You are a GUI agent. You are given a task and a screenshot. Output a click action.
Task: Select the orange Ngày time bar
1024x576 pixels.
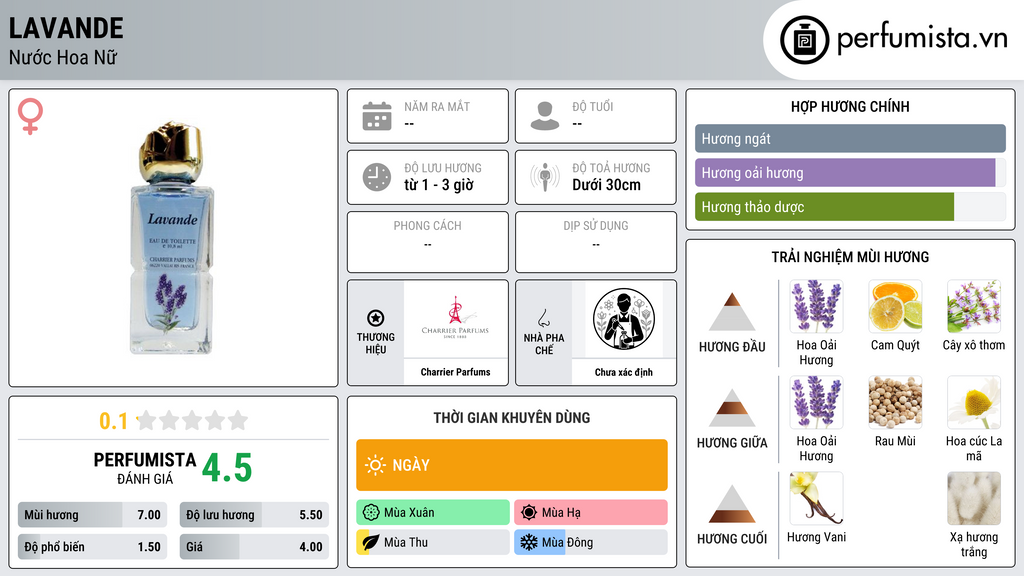[x=512, y=465]
